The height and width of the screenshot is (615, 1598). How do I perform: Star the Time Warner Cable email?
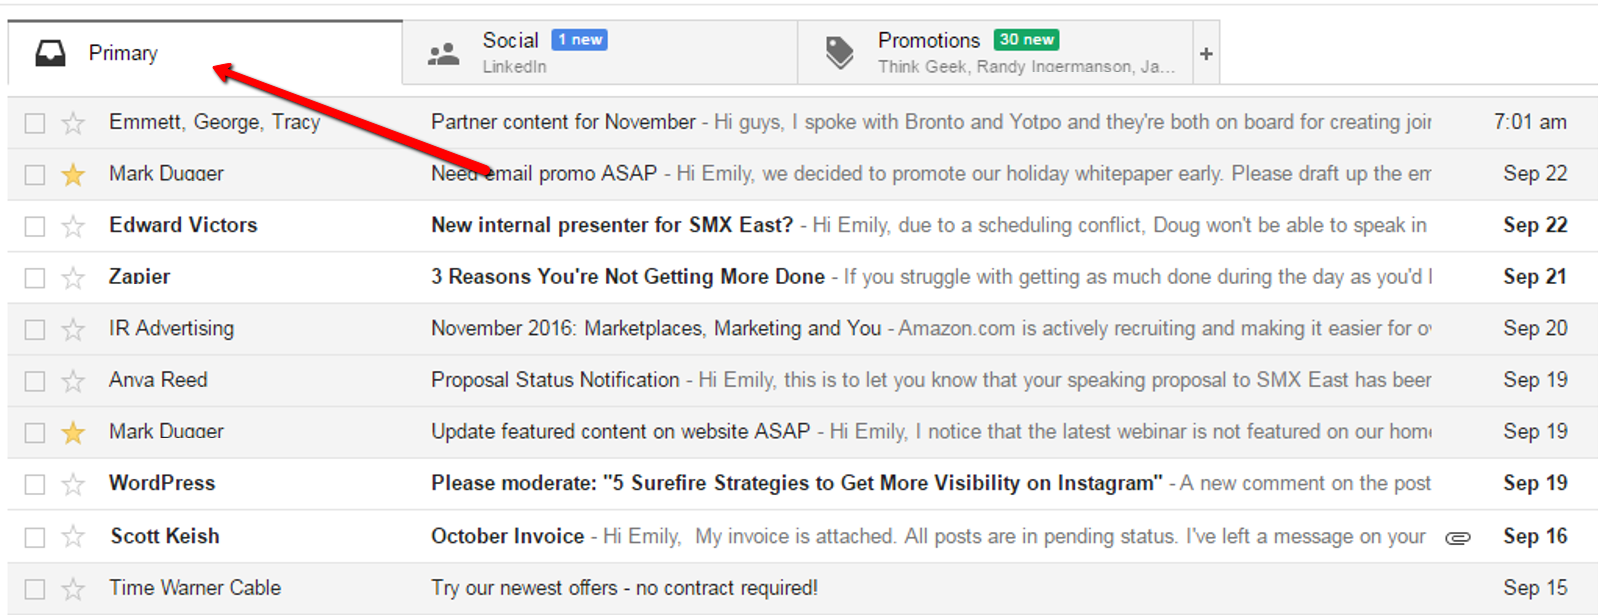[x=73, y=589]
